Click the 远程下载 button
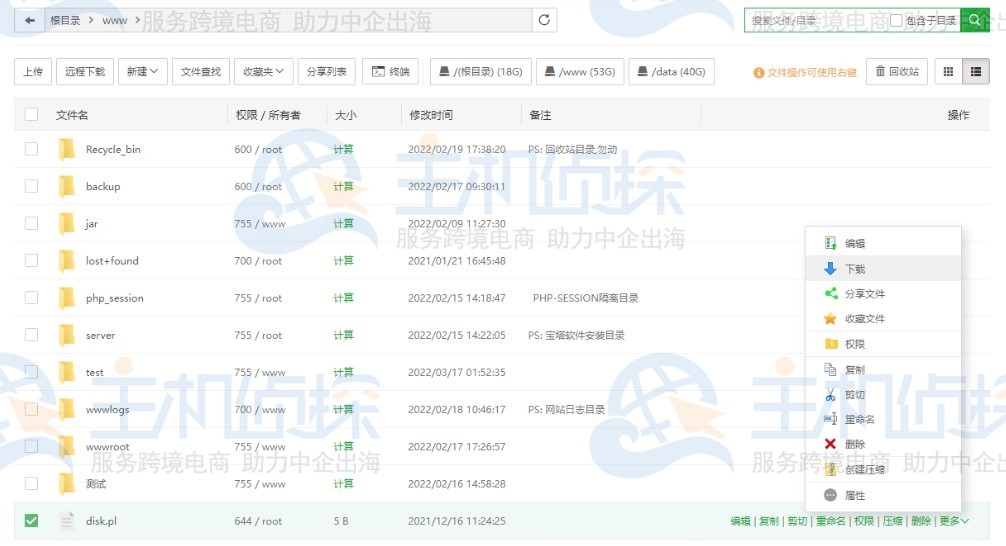 point(85,72)
